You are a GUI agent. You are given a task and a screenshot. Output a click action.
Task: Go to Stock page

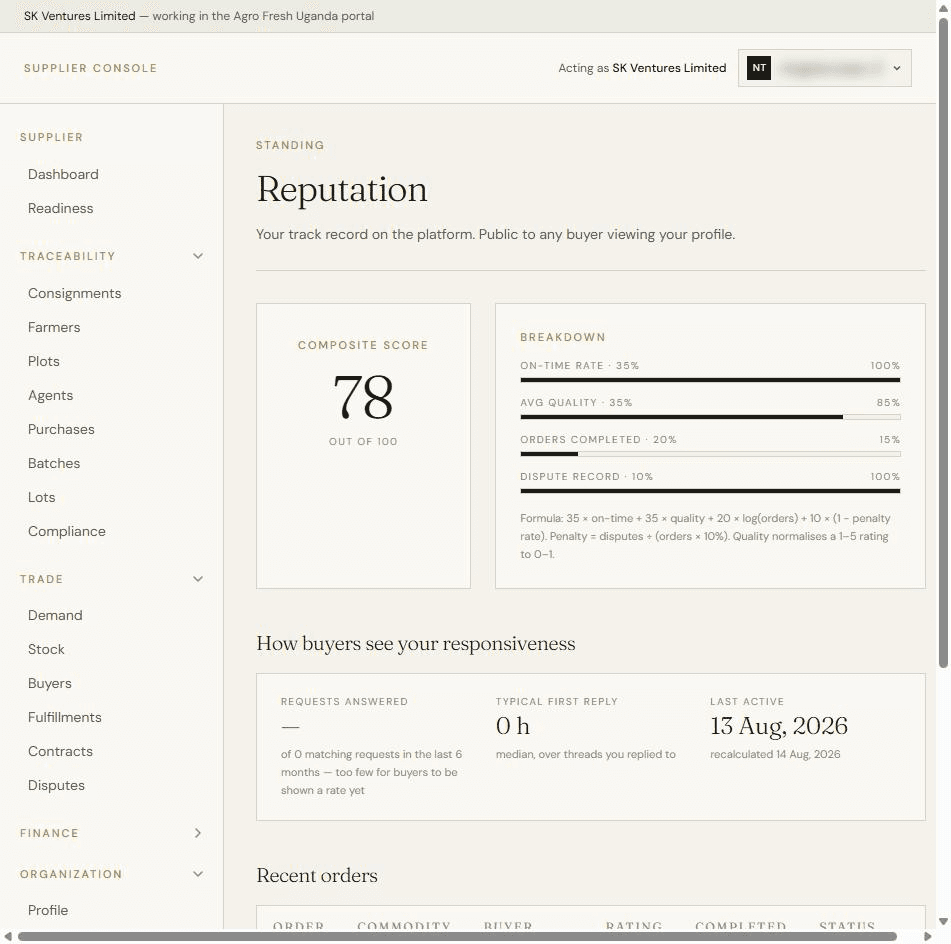[46, 649]
